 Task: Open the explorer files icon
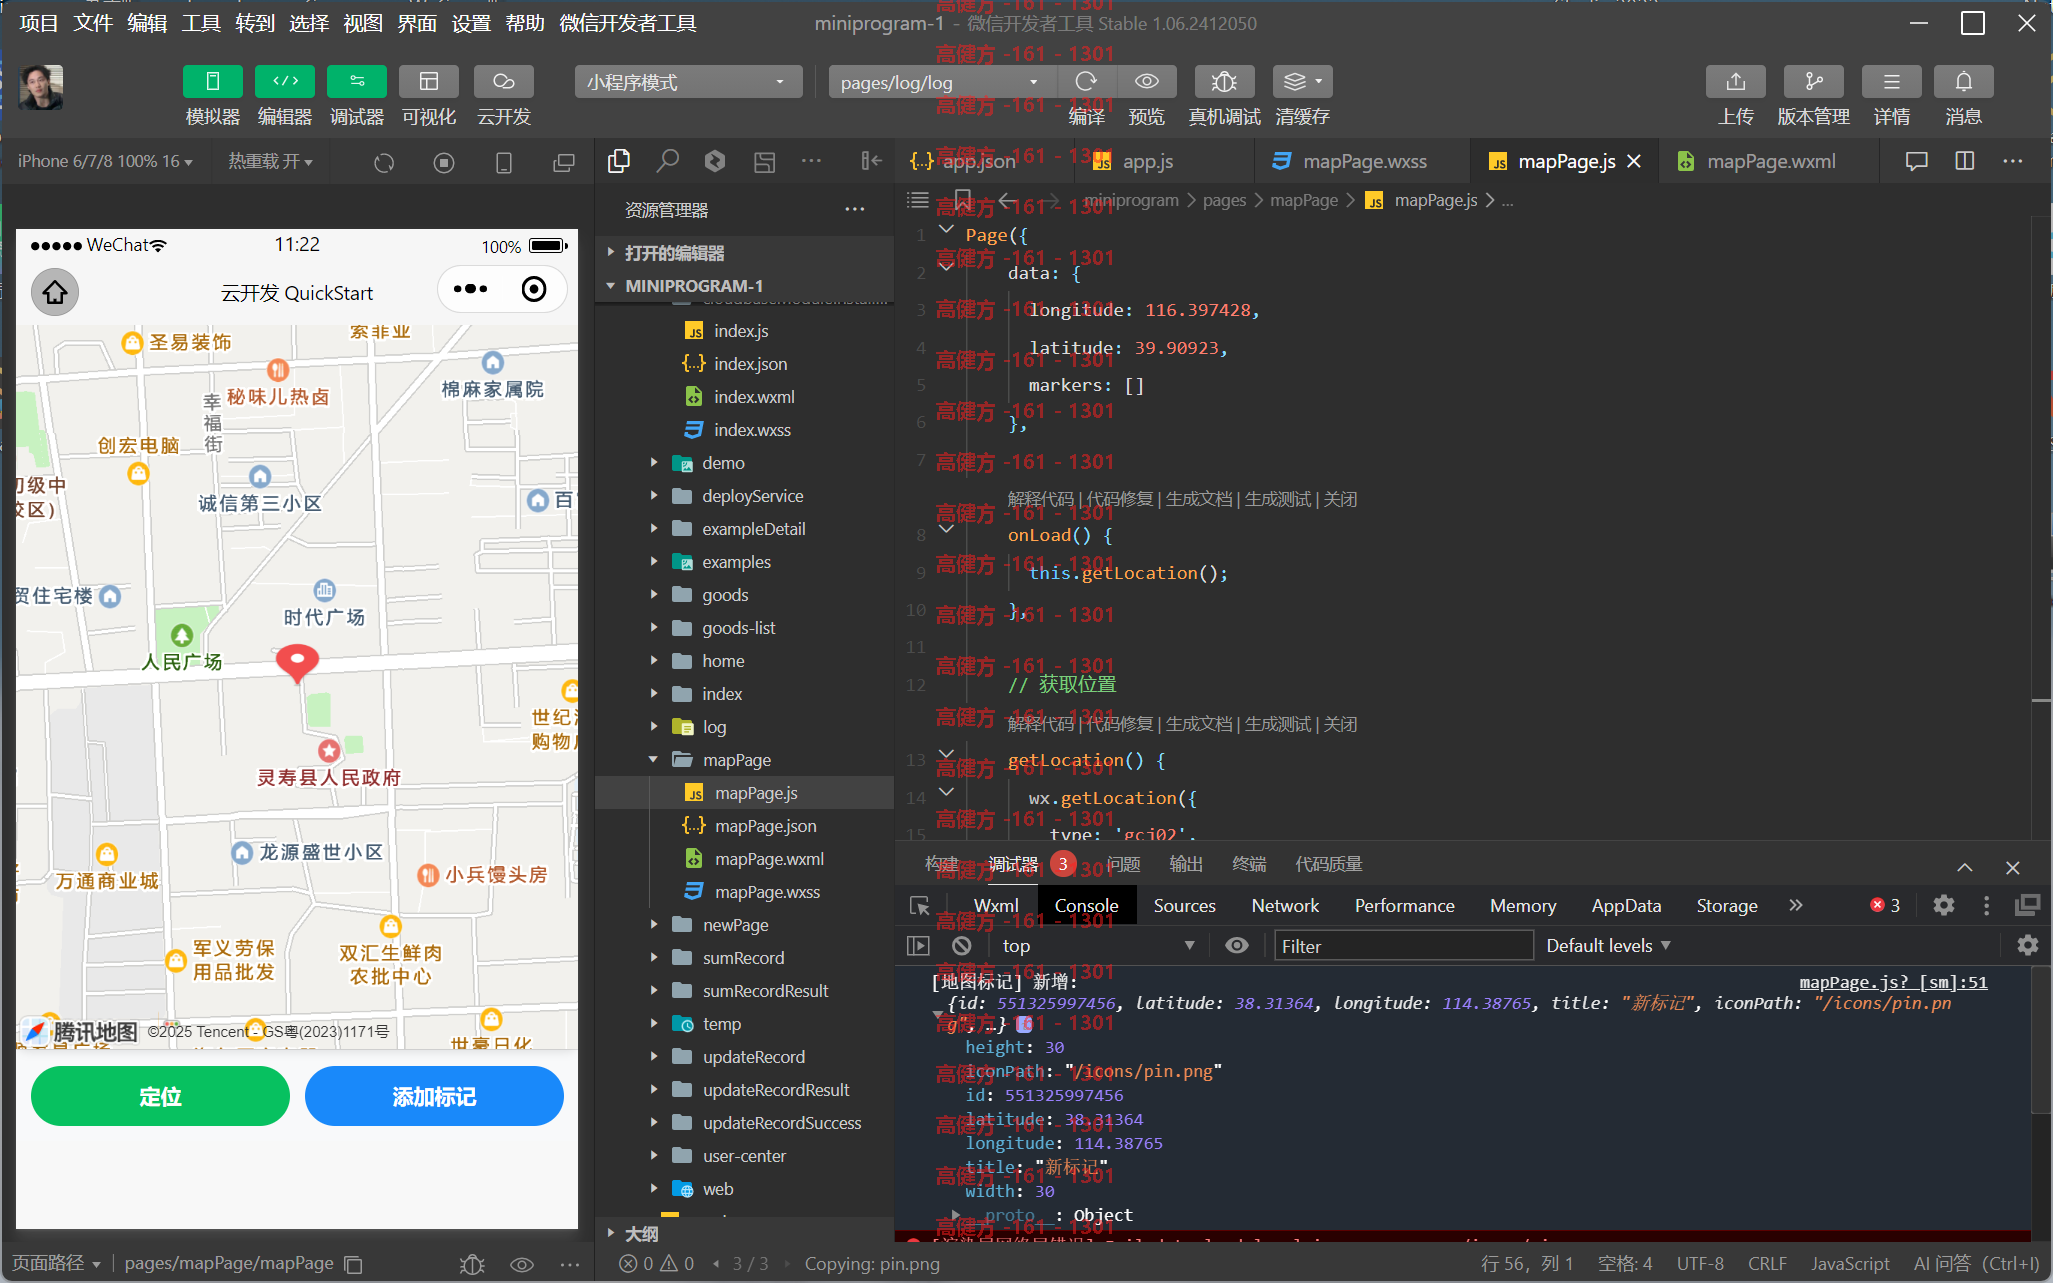point(619,161)
